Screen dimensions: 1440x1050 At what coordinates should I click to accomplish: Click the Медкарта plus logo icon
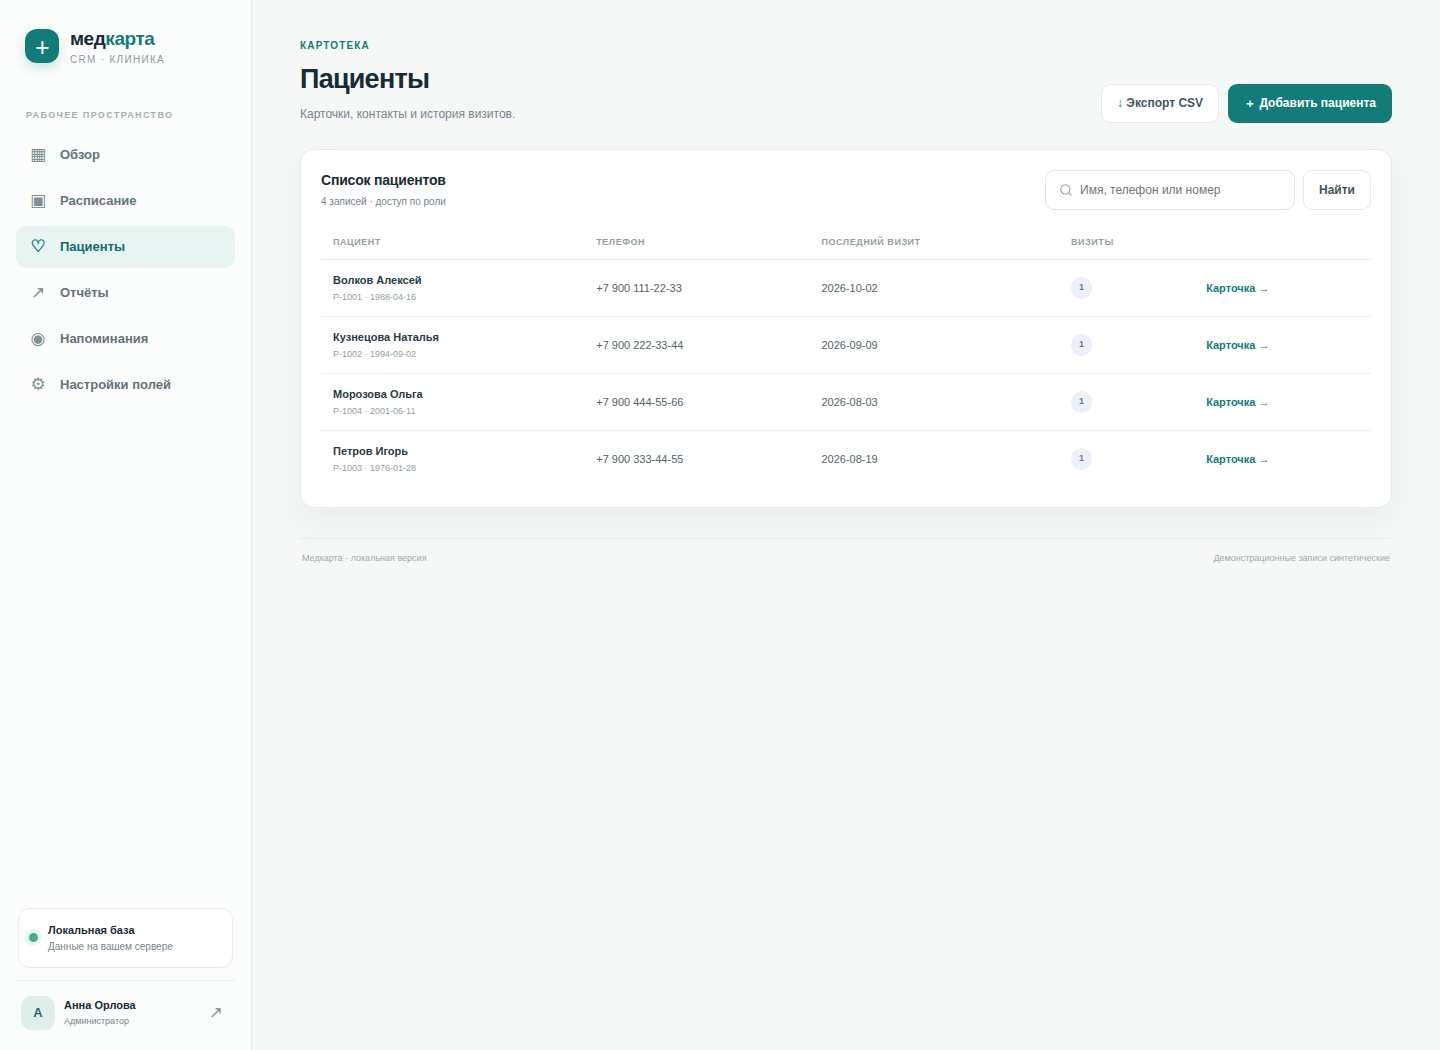[x=42, y=46]
